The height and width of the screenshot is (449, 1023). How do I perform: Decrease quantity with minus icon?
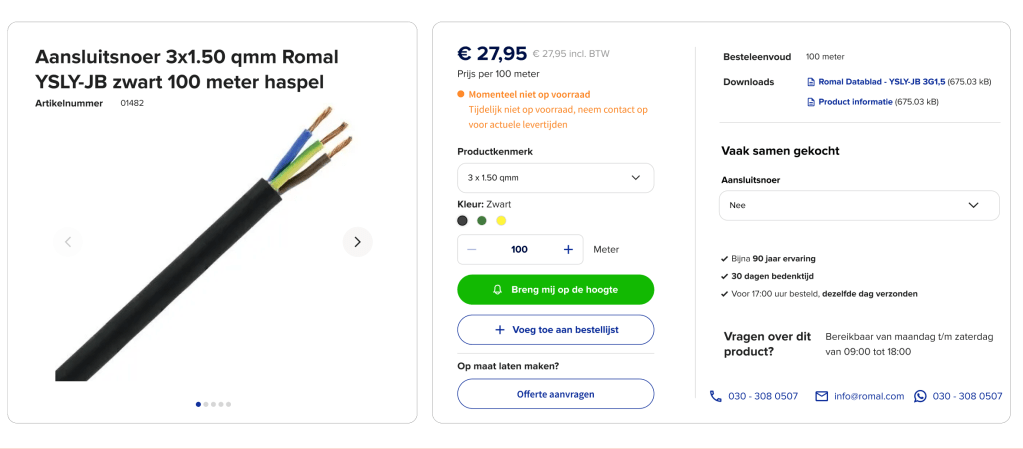(472, 249)
